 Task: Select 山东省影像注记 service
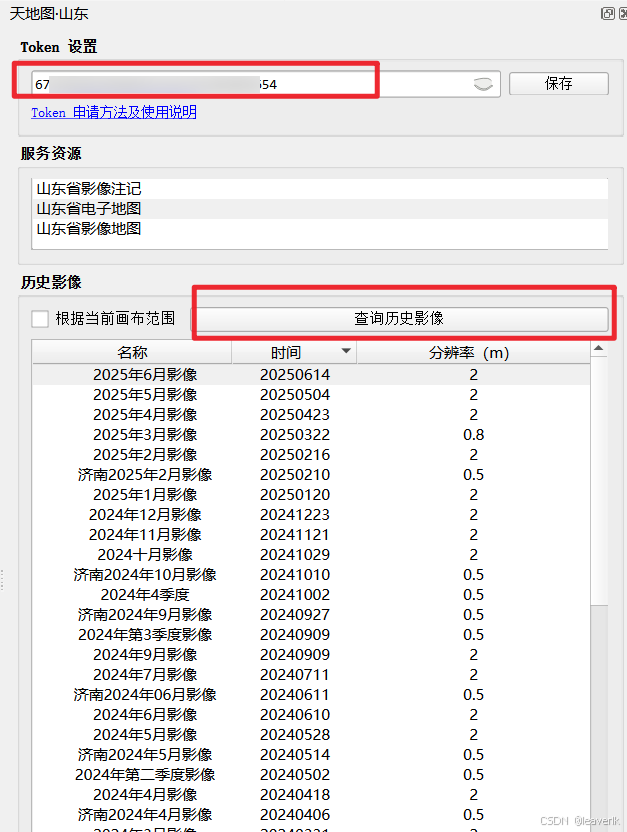click(320, 188)
